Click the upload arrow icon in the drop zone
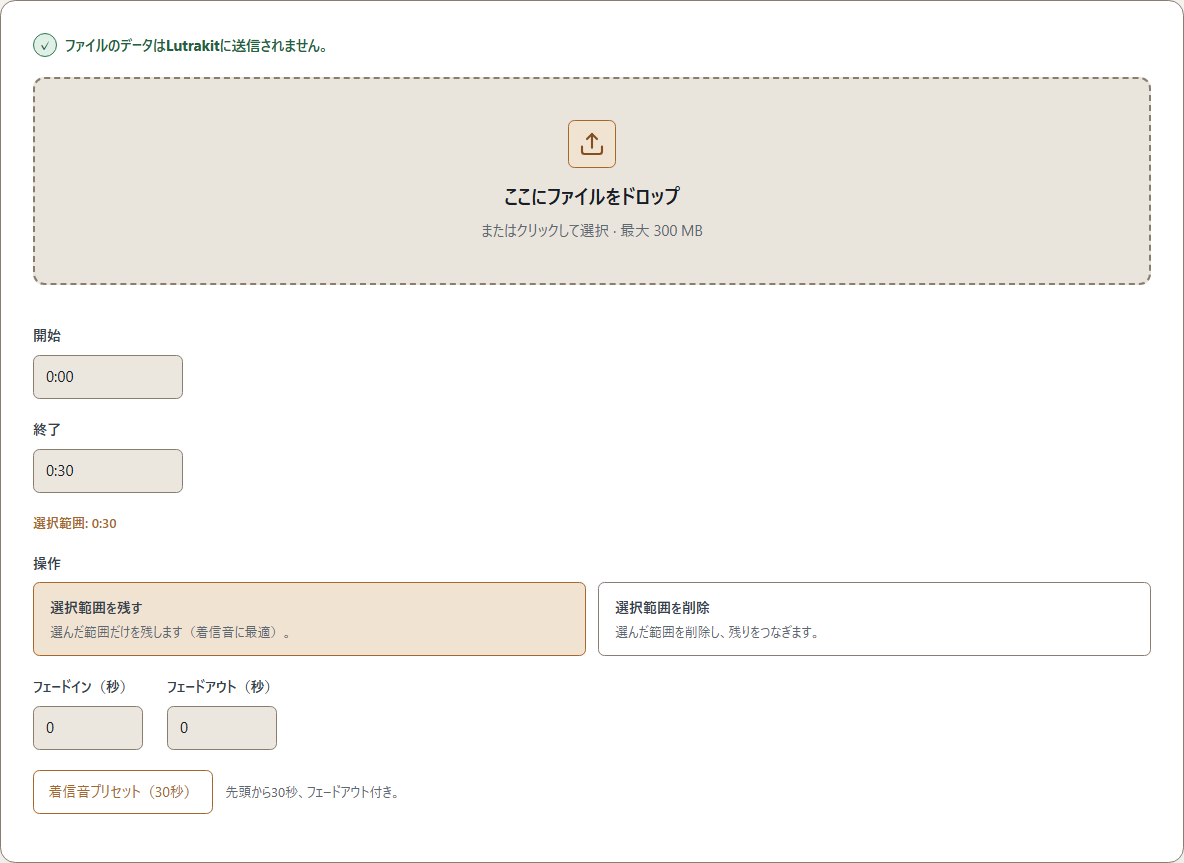This screenshot has width=1184, height=863. [591, 144]
